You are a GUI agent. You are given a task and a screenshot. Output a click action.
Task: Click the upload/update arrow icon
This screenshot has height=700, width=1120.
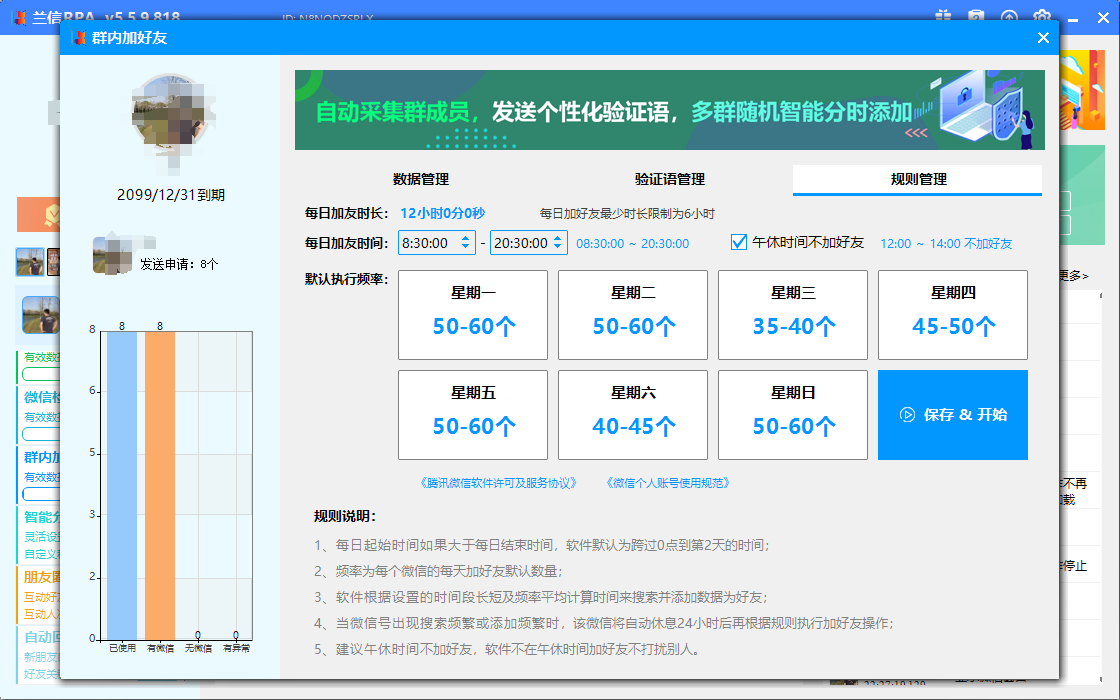click(1009, 16)
